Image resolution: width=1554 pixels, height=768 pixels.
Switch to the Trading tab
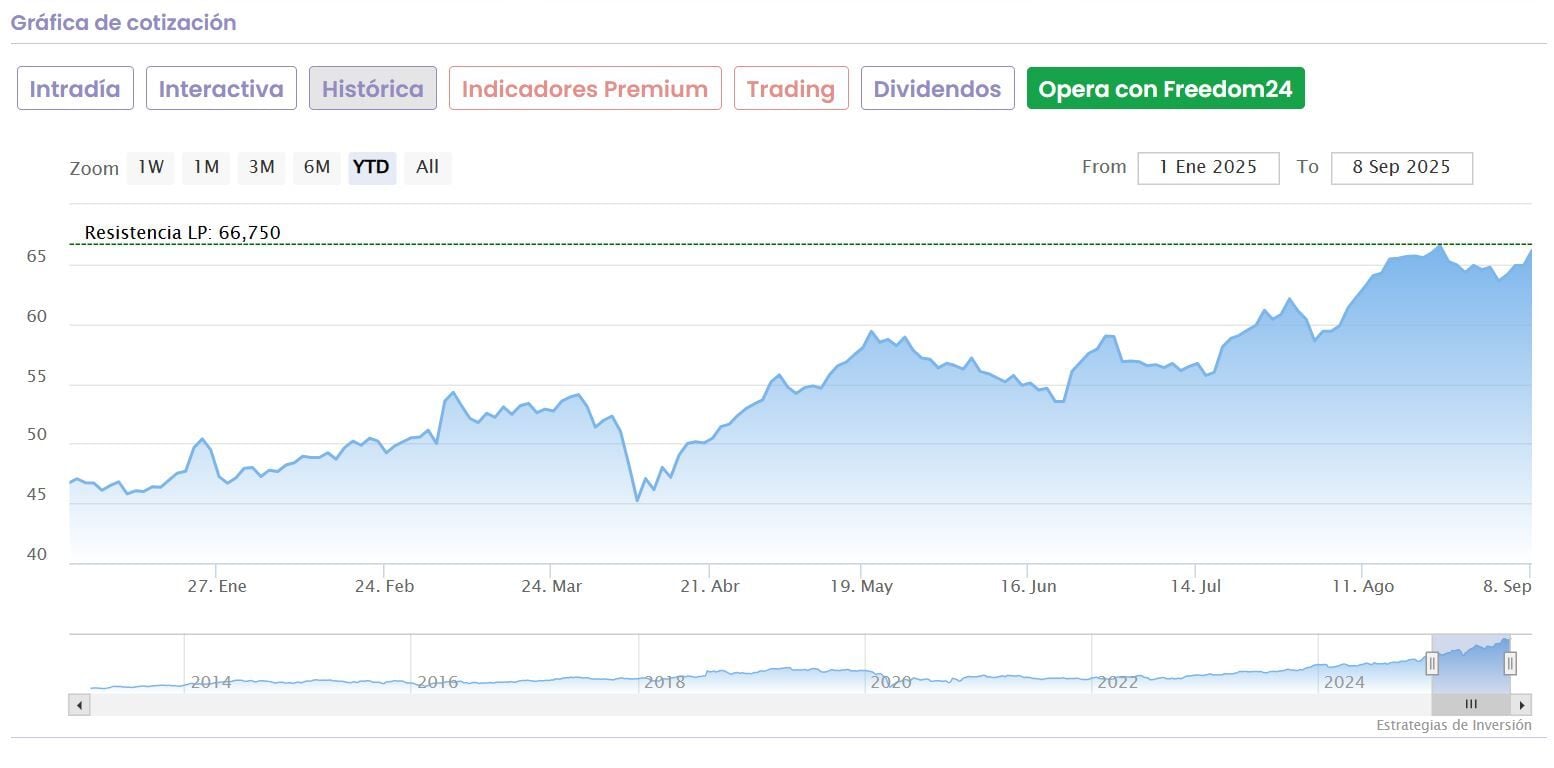(791, 89)
